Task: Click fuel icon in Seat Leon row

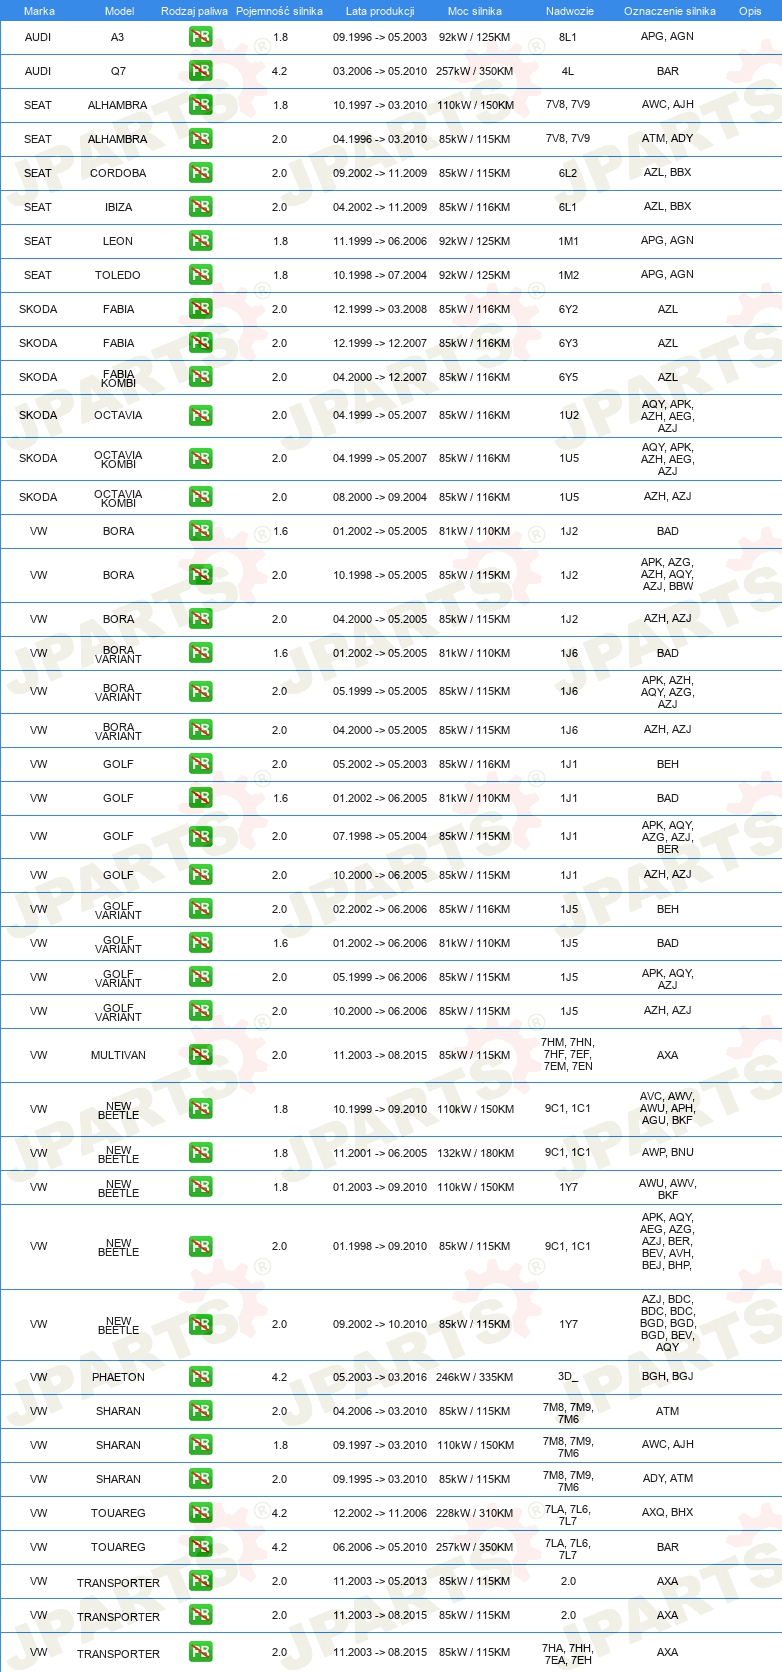Action: (x=200, y=241)
